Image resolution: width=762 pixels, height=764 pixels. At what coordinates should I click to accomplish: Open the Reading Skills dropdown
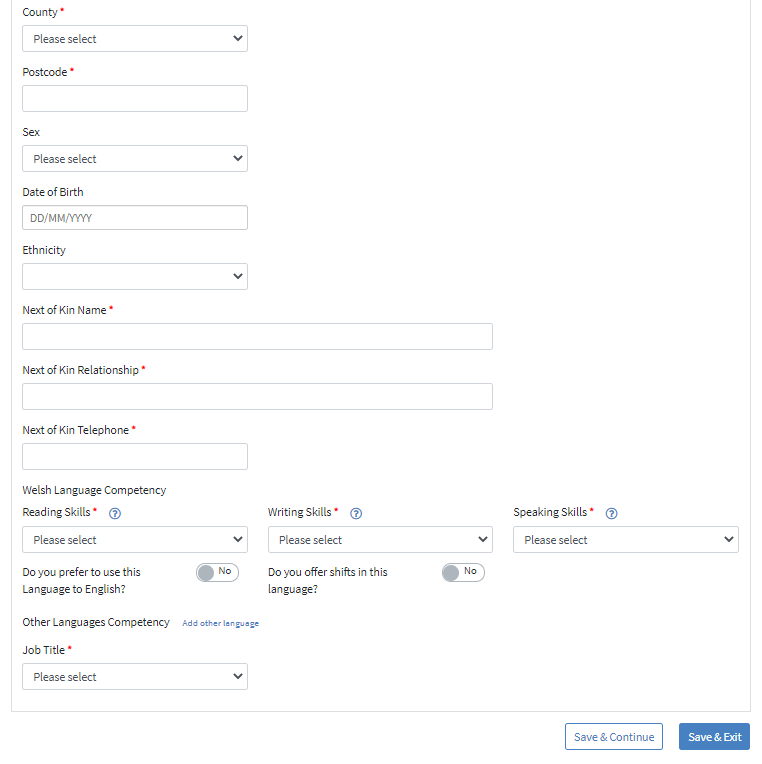(135, 540)
